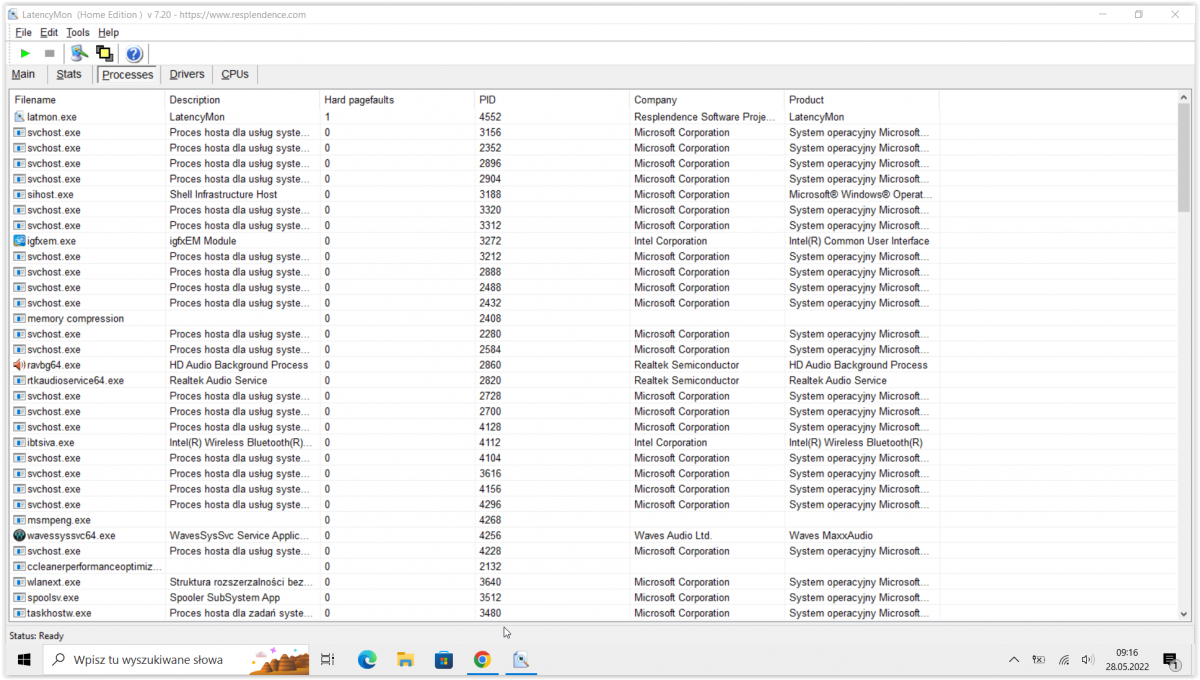Start monitoring with the green play icon

[25, 53]
